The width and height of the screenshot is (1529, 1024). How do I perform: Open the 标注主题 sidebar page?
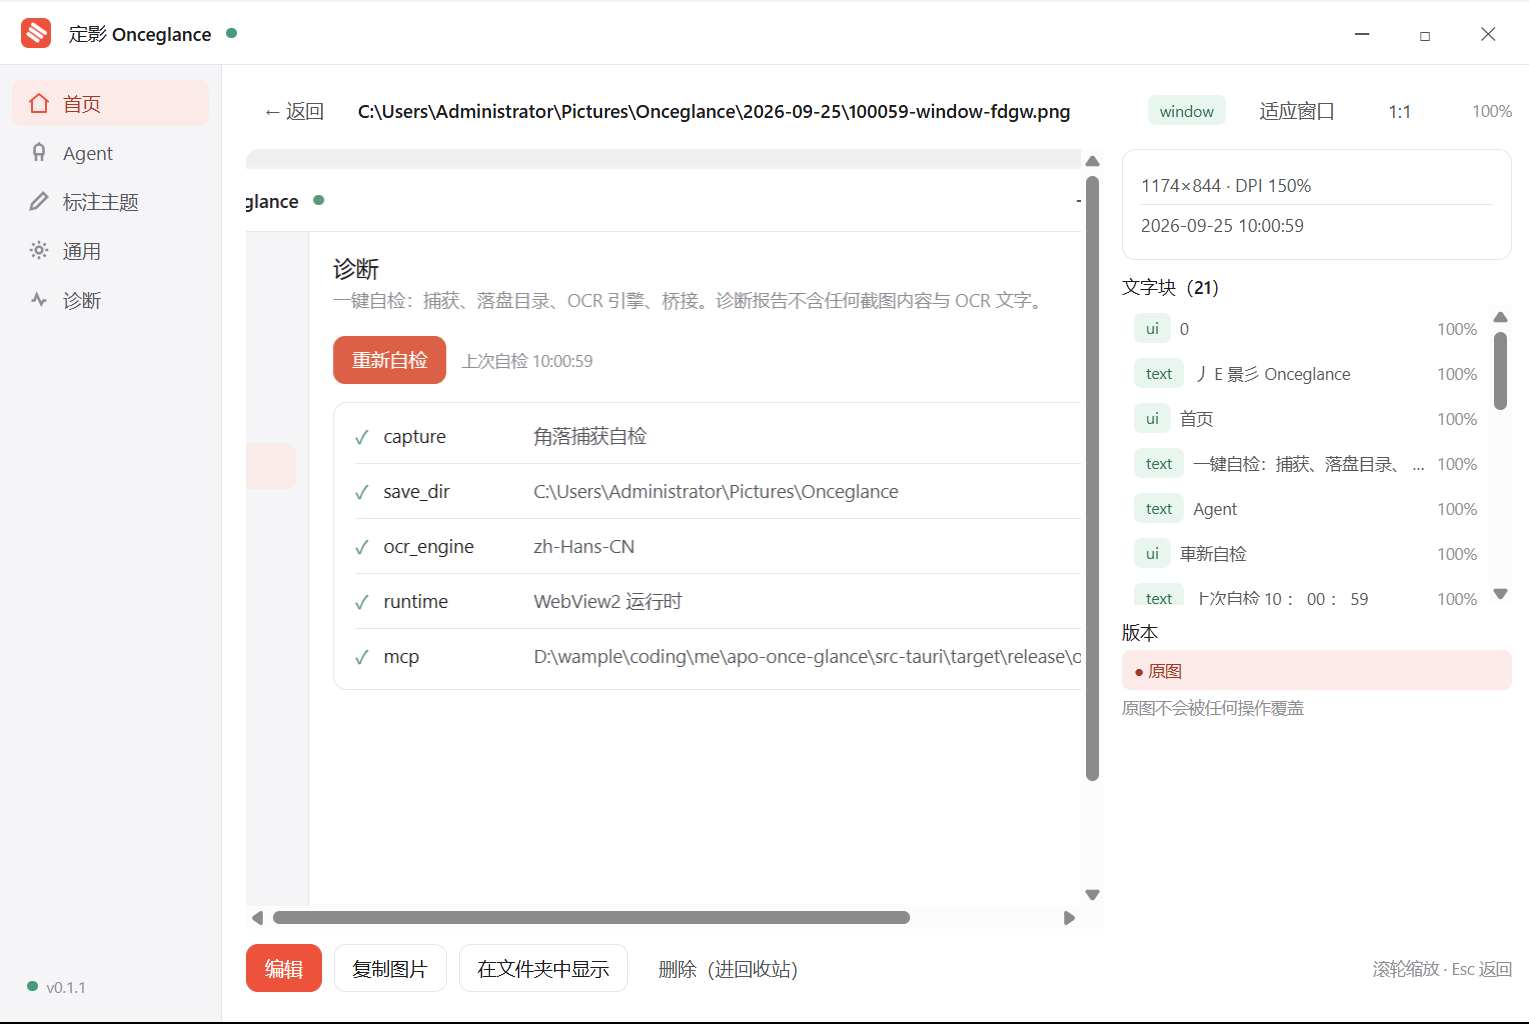(110, 202)
